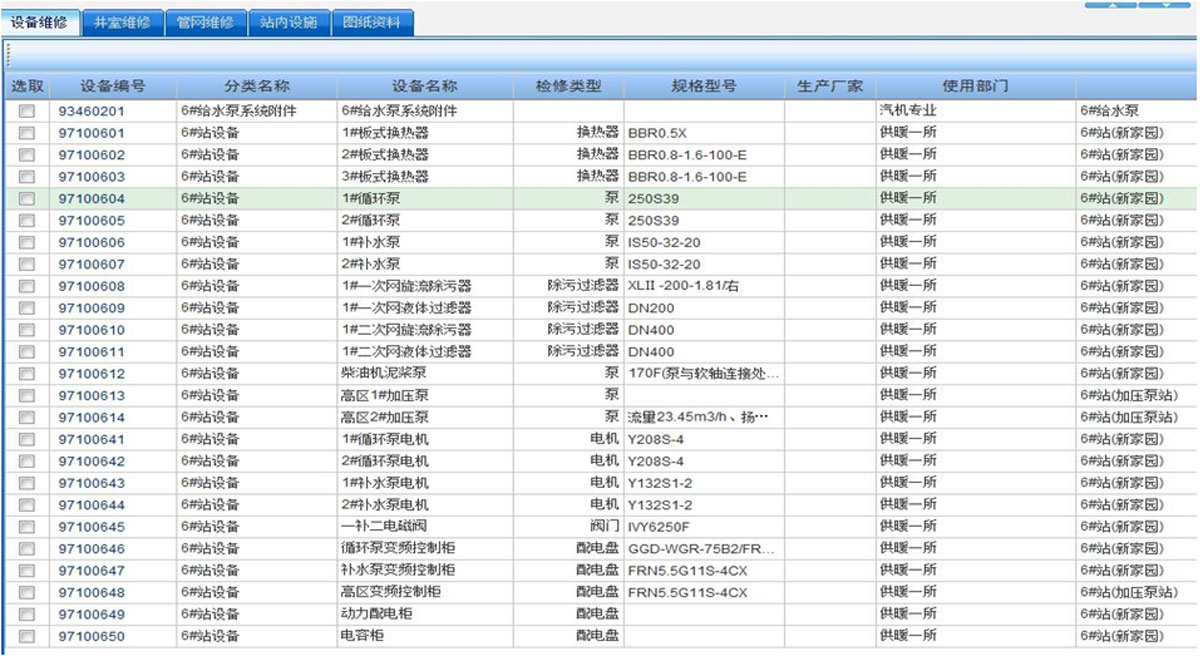Image resolution: width=1200 pixels, height=656 pixels.
Task: Check the box for device 97100603
Action: [x=27, y=177]
